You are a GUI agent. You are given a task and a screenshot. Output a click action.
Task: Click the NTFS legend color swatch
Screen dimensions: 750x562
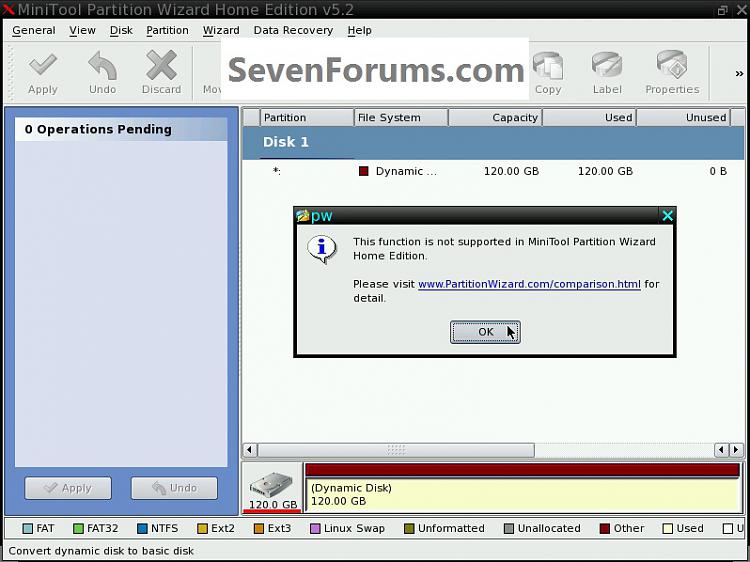click(142, 529)
